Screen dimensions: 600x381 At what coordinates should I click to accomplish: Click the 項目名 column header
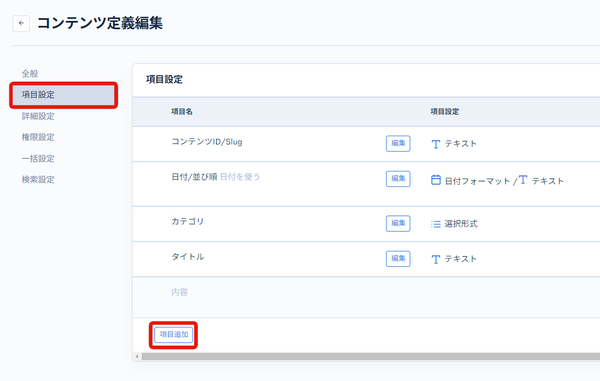click(x=182, y=112)
